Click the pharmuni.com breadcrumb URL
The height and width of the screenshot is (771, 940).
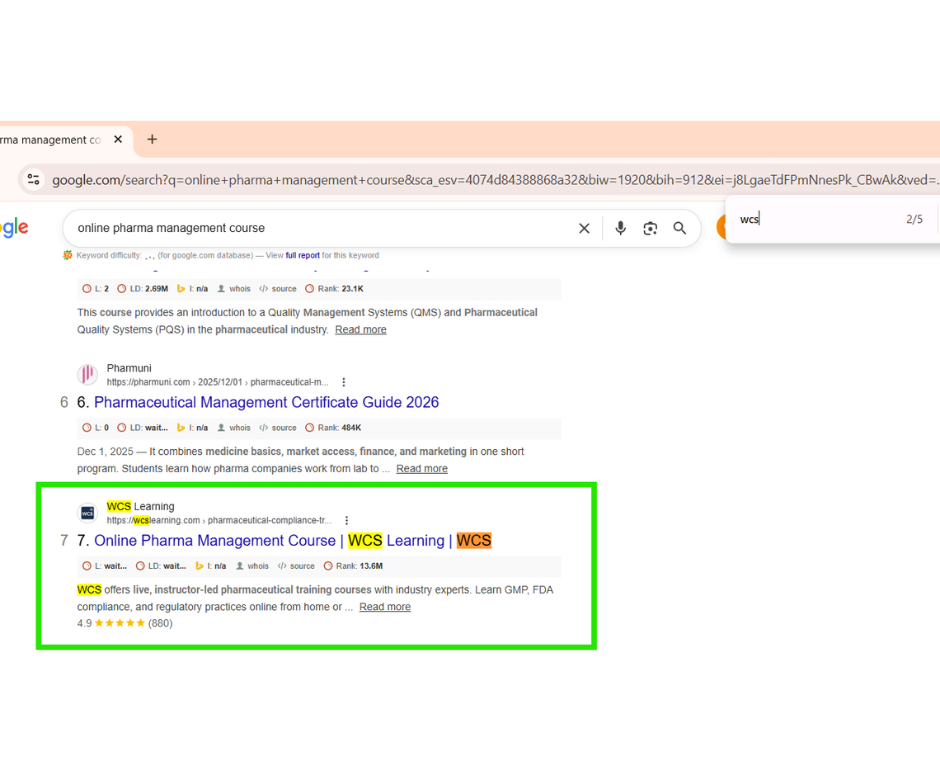pyautogui.click(x=217, y=382)
